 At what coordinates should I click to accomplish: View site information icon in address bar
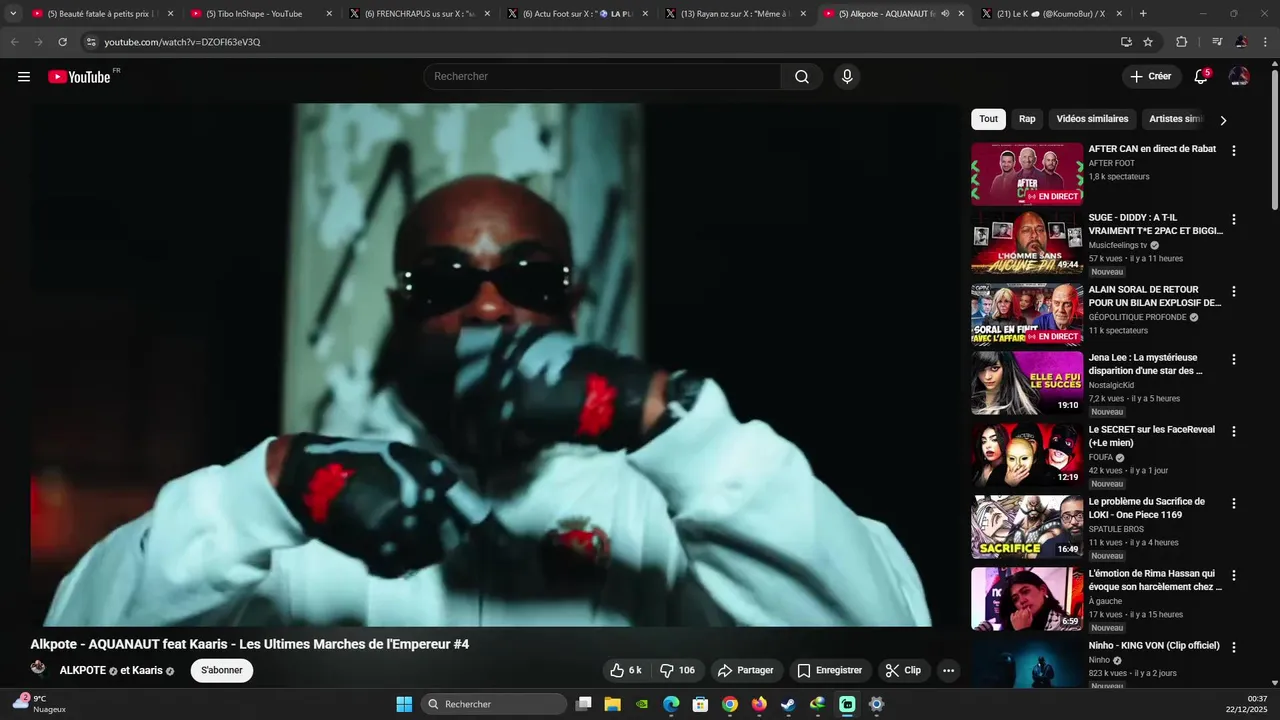[x=91, y=42]
